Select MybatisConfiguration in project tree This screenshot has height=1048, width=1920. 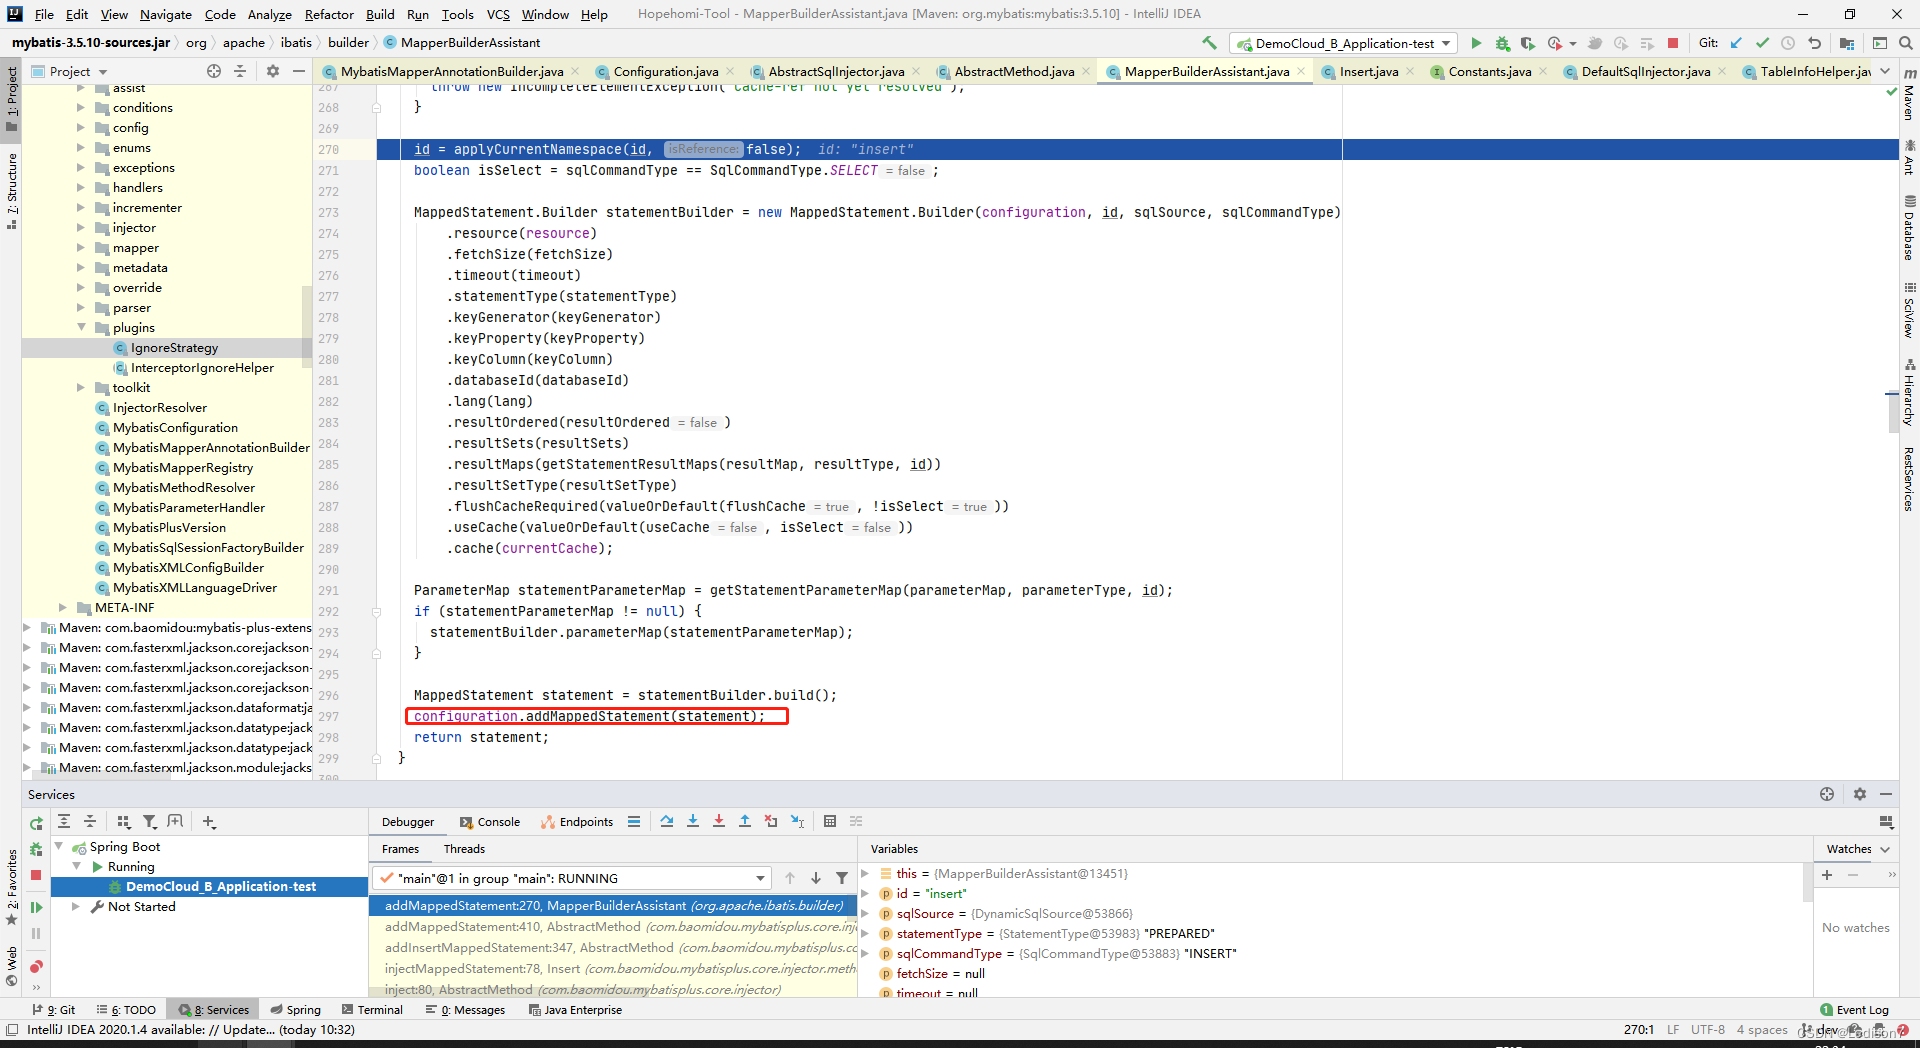tap(175, 428)
